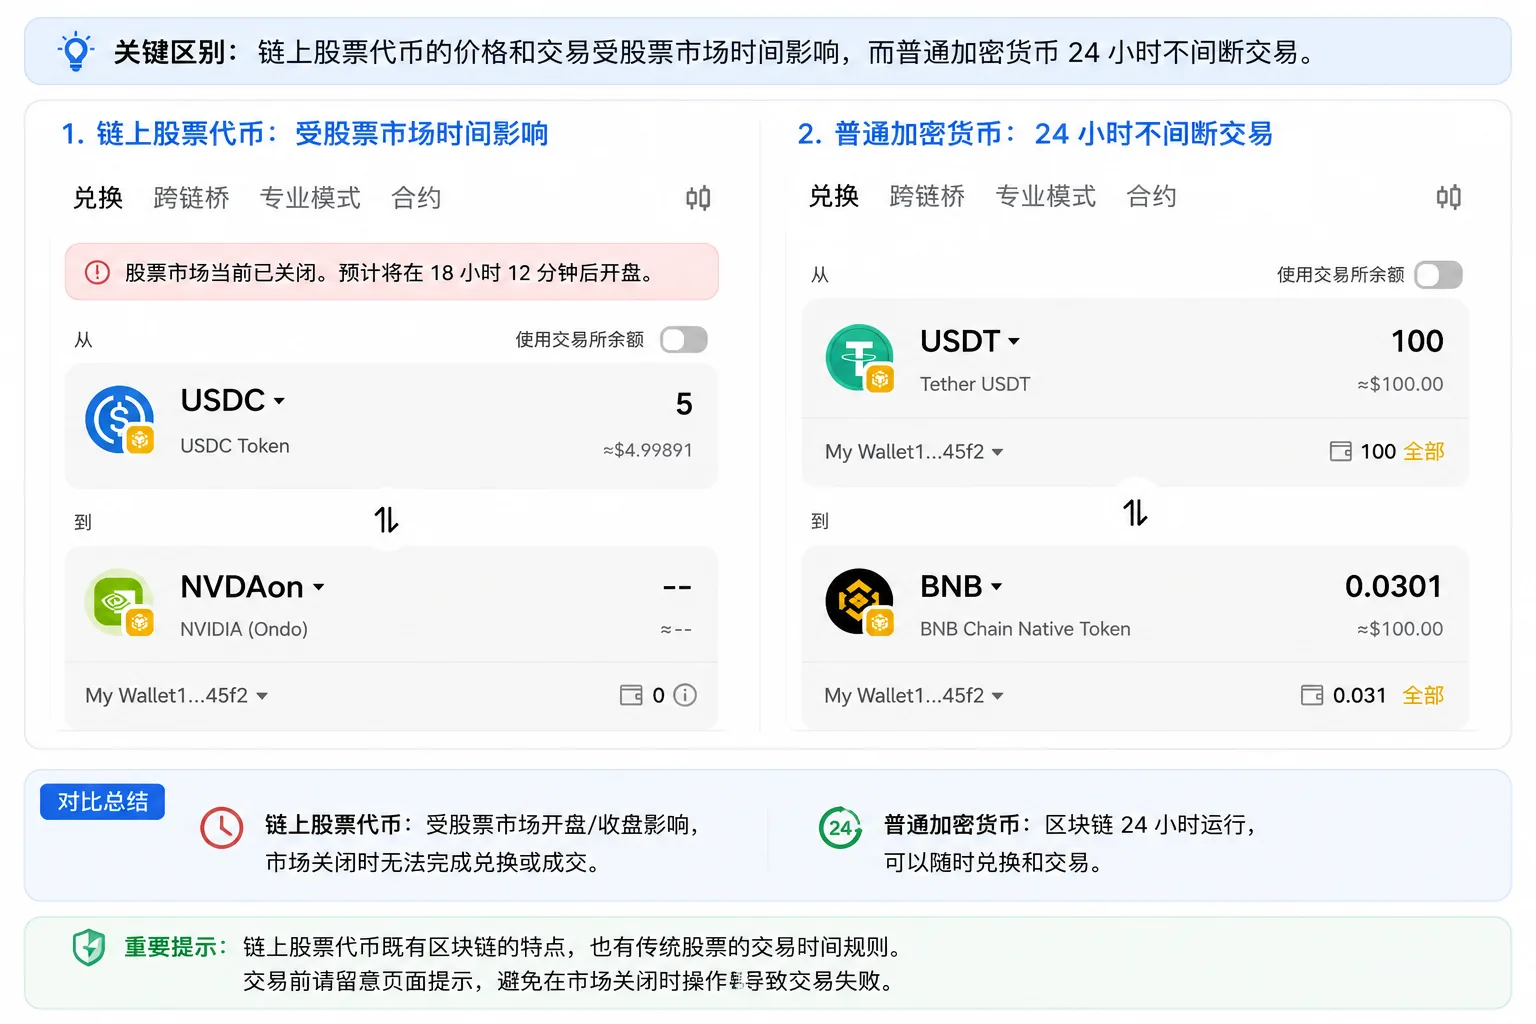
Task: Switch to 合约 tab in right panel
Action: 1151,196
